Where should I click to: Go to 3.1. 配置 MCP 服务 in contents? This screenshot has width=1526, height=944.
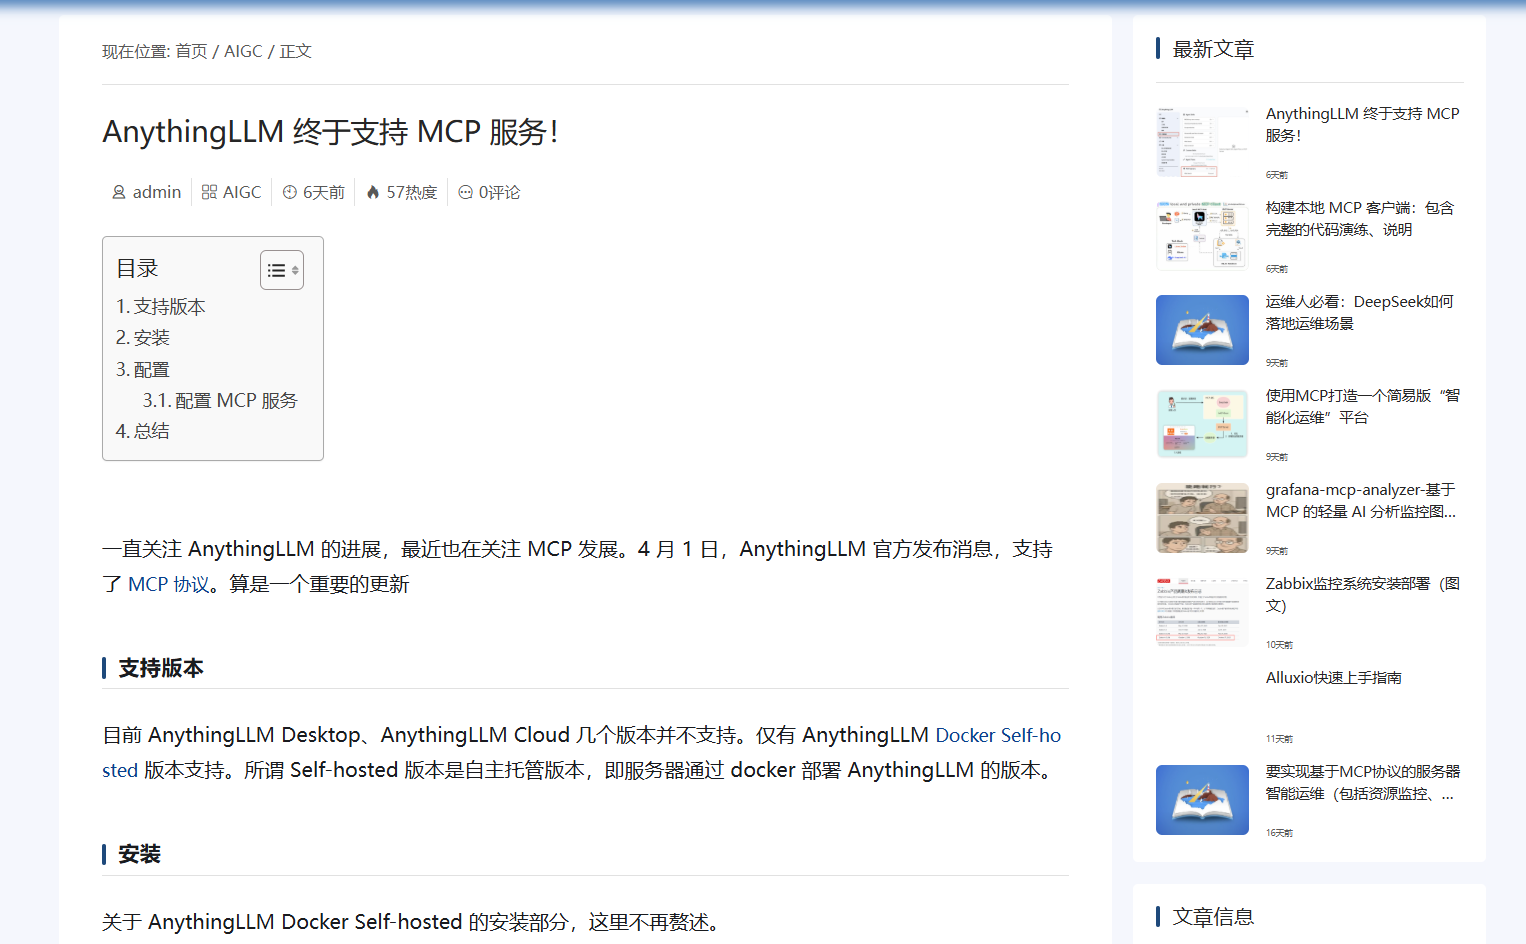pyautogui.click(x=220, y=401)
